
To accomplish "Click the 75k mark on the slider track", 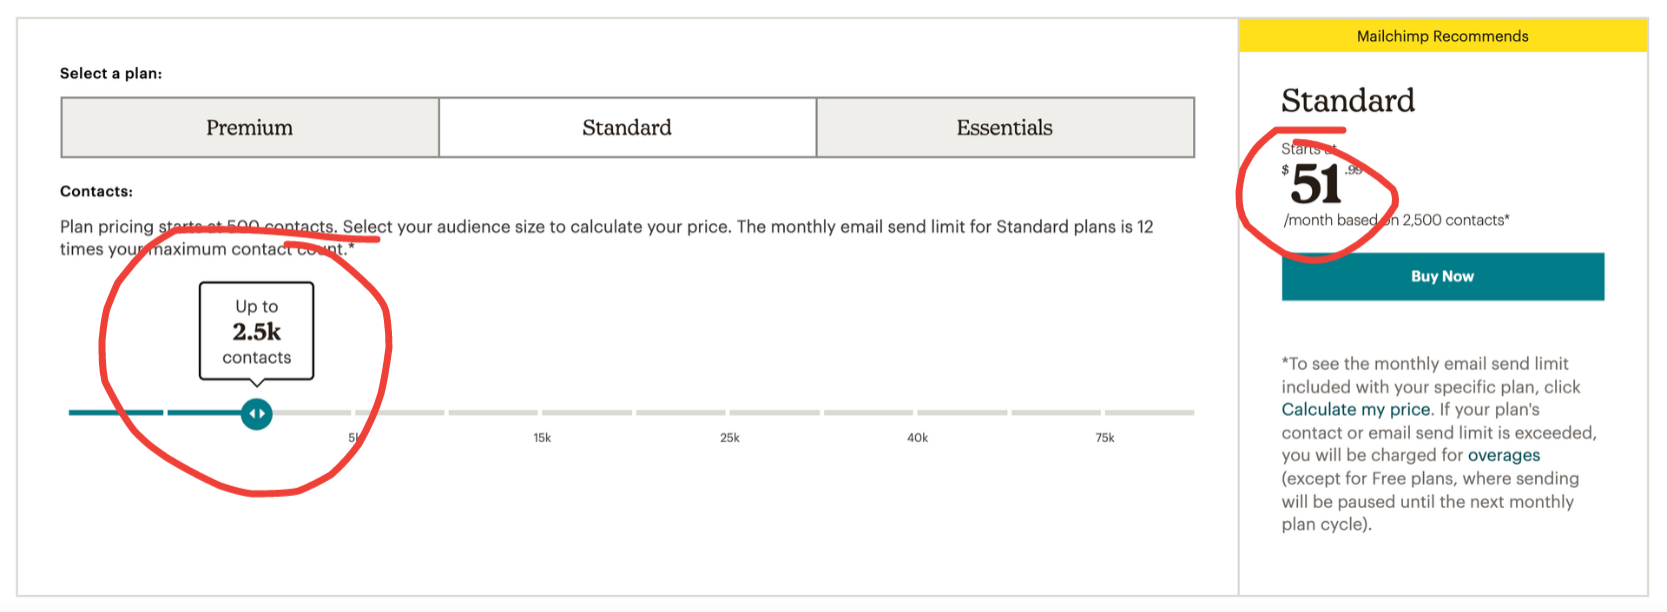I will pos(1104,437).
